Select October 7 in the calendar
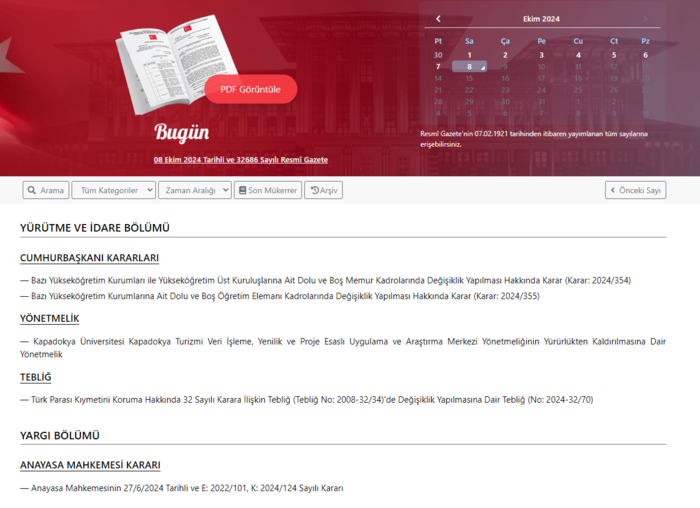 (x=438, y=67)
